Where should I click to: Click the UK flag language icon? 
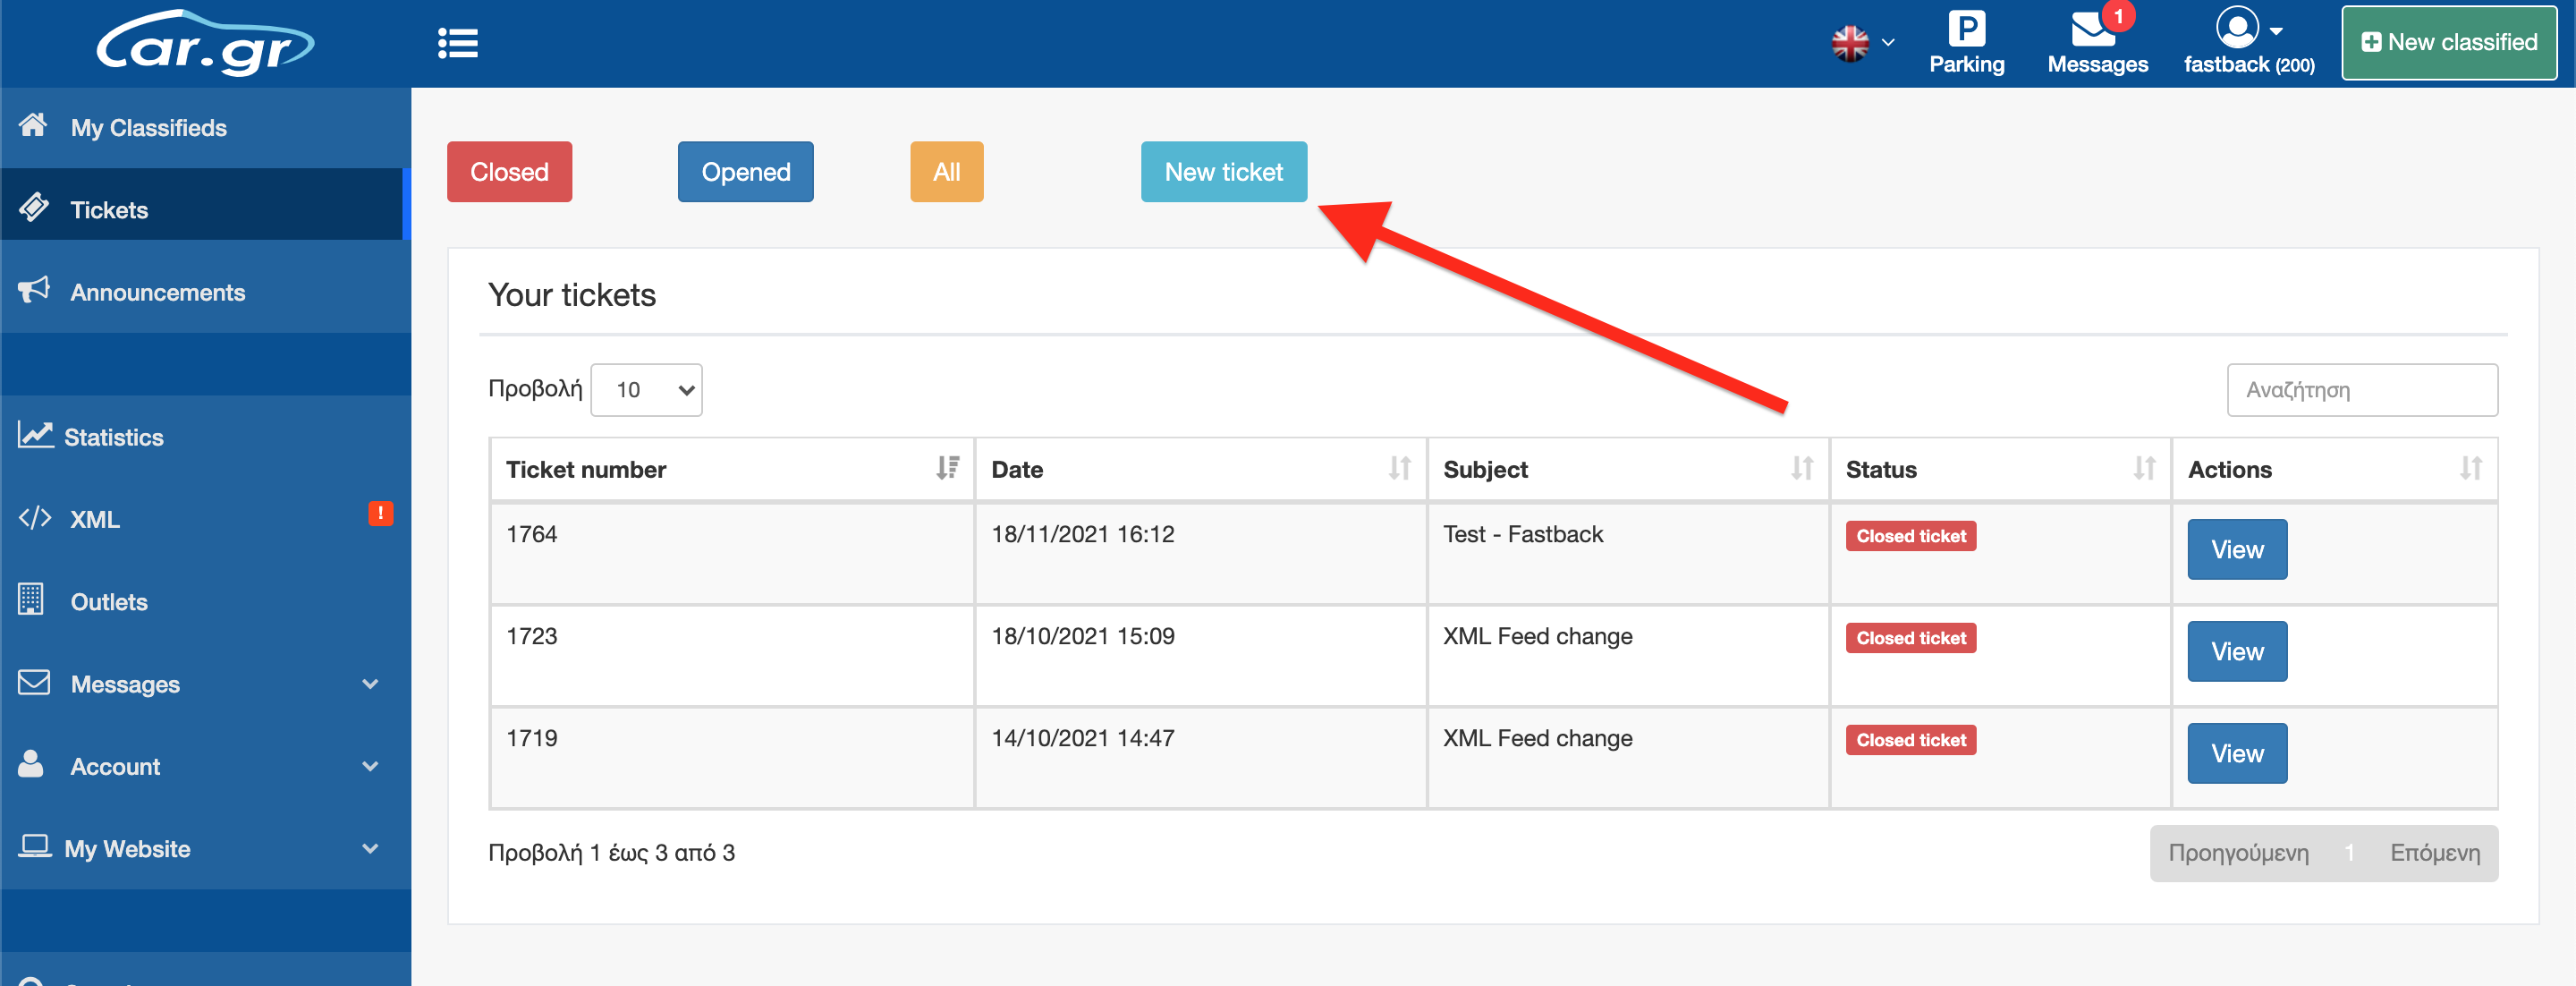(x=1850, y=43)
